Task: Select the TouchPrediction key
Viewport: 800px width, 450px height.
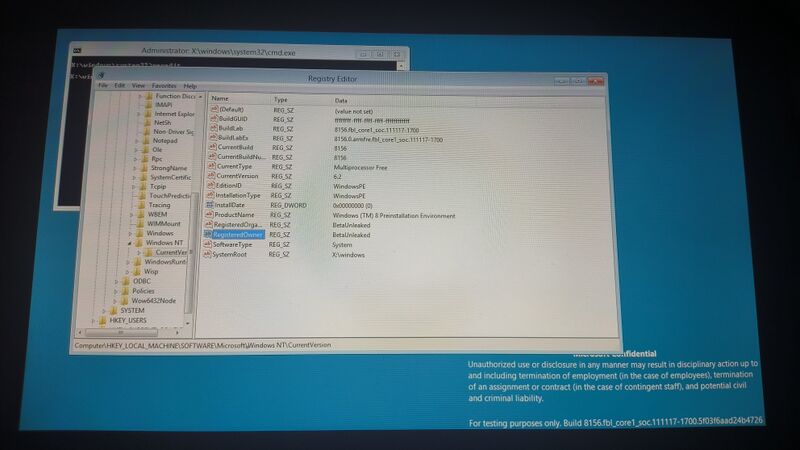Action: click(169, 195)
